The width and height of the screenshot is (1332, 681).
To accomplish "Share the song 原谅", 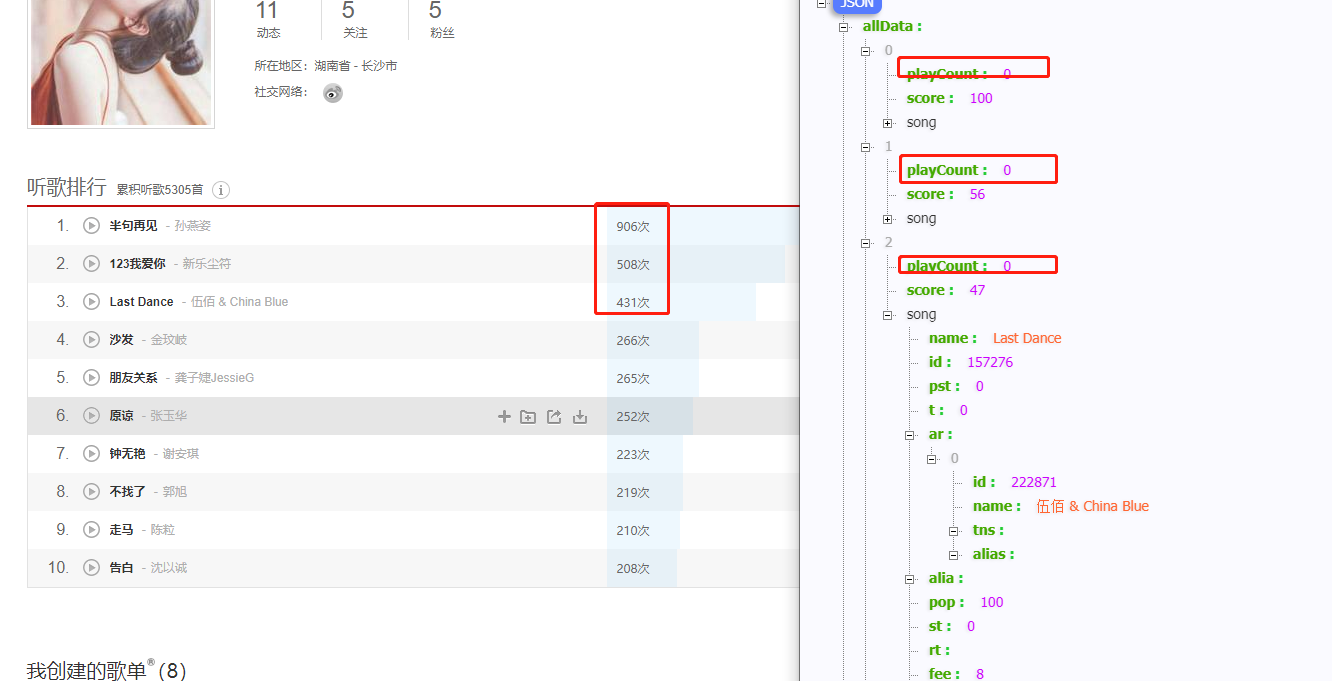I will (554, 417).
